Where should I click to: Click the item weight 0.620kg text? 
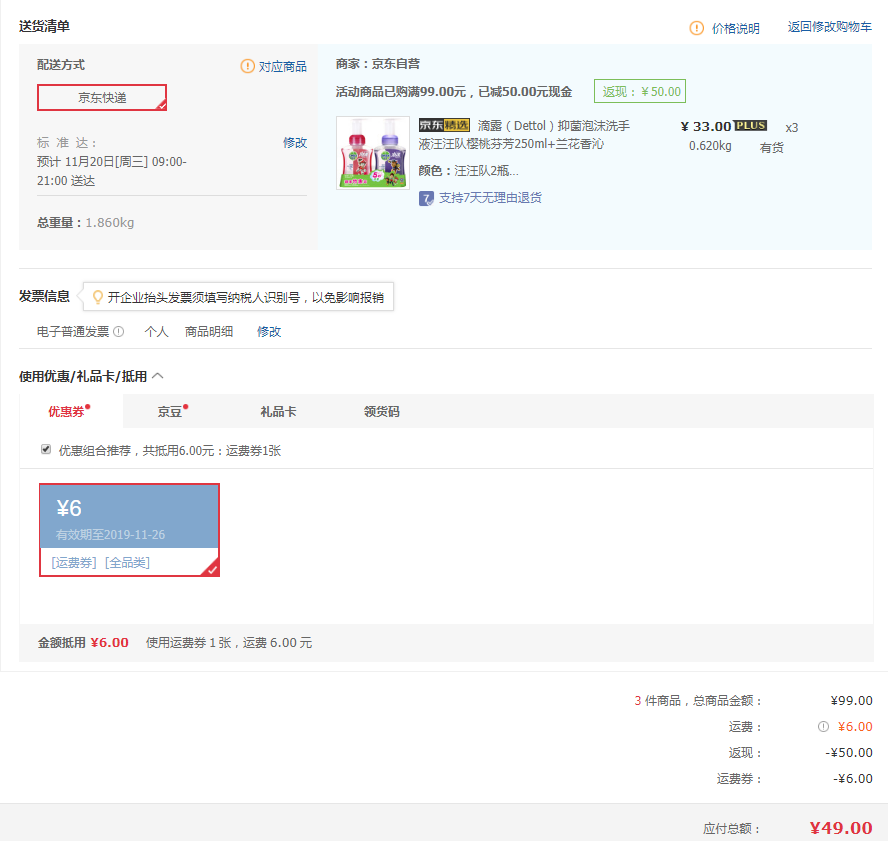(x=710, y=146)
